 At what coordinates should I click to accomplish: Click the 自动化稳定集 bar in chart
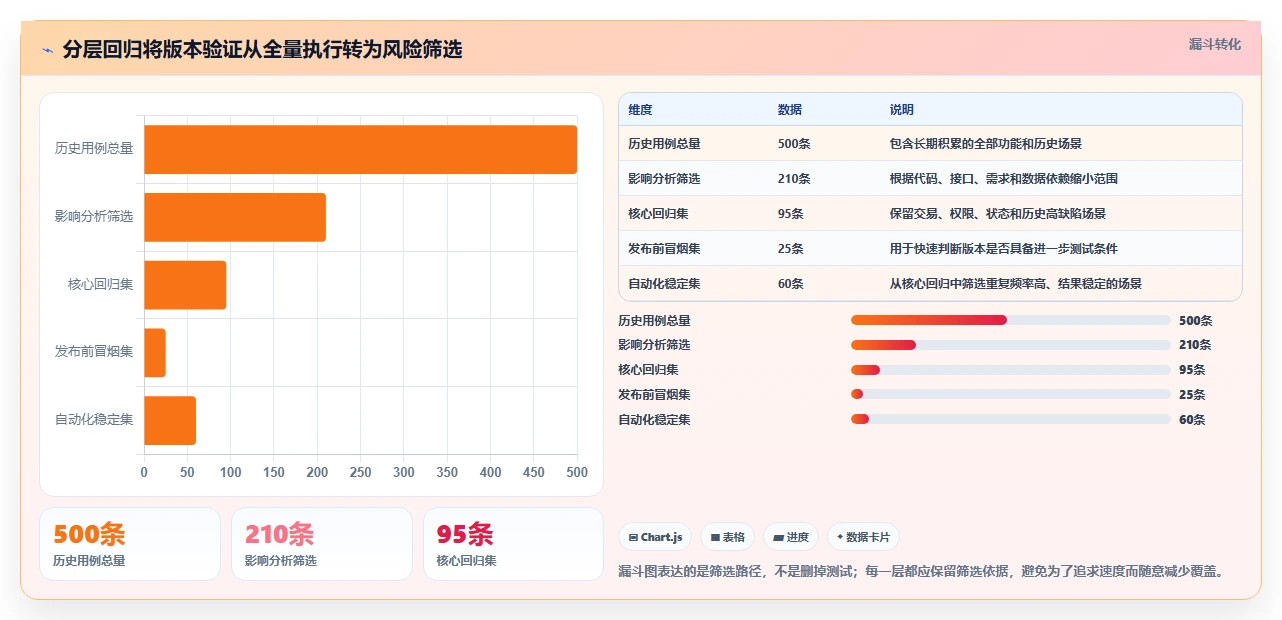(x=170, y=420)
